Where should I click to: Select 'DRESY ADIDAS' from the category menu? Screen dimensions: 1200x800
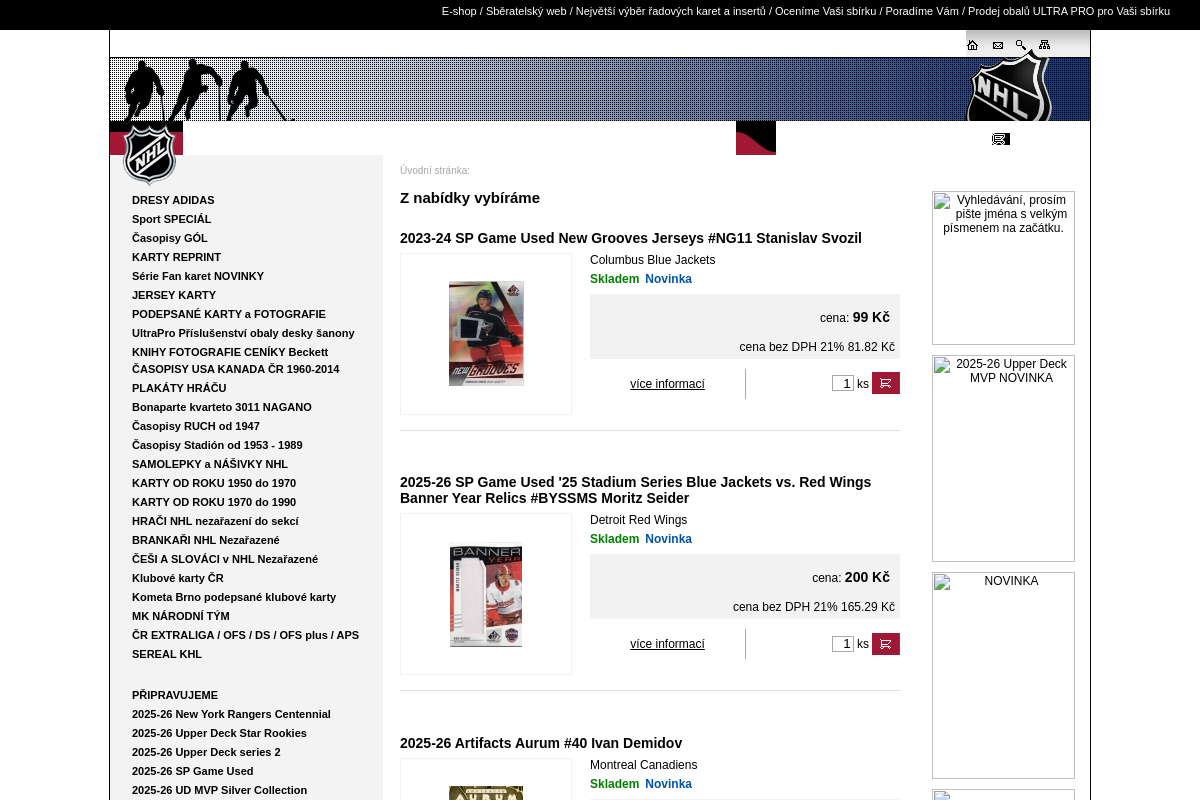(x=173, y=200)
